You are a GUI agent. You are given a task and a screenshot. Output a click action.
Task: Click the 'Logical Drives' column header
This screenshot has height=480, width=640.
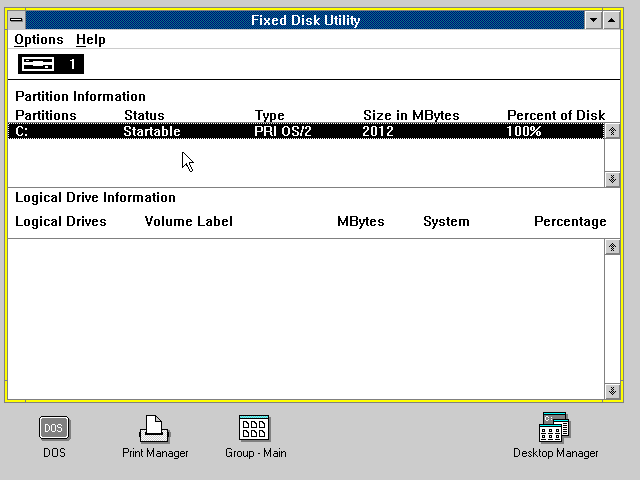(61, 222)
